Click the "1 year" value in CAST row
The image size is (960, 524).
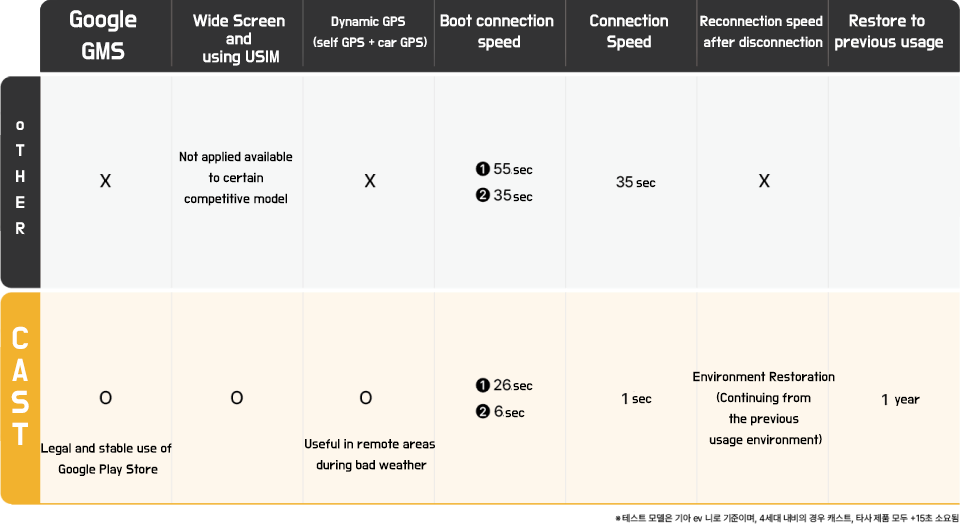tap(899, 400)
